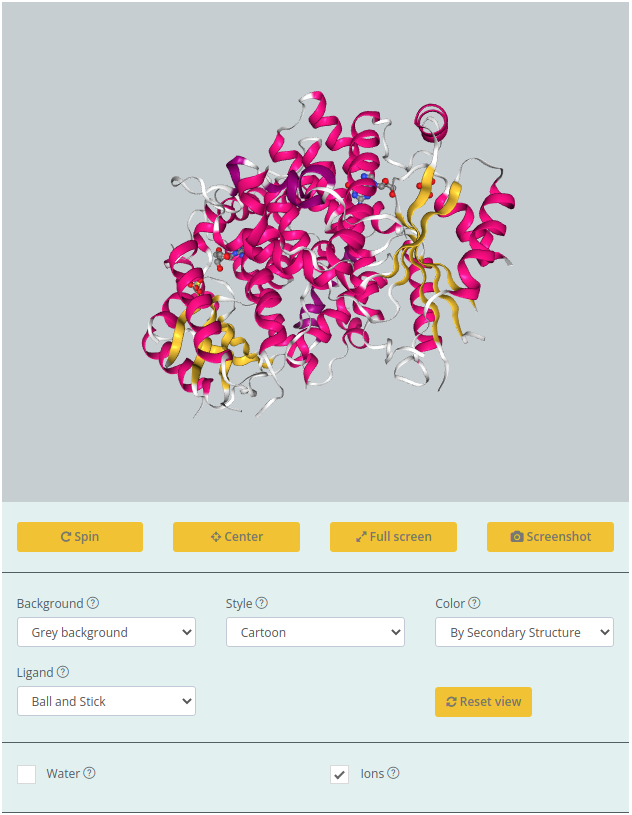Open Ligand dropdown showing Ball and Stick
Image resolution: width=632 pixels, height=815 pixels.
pyautogui.click(x=106, y=701)
